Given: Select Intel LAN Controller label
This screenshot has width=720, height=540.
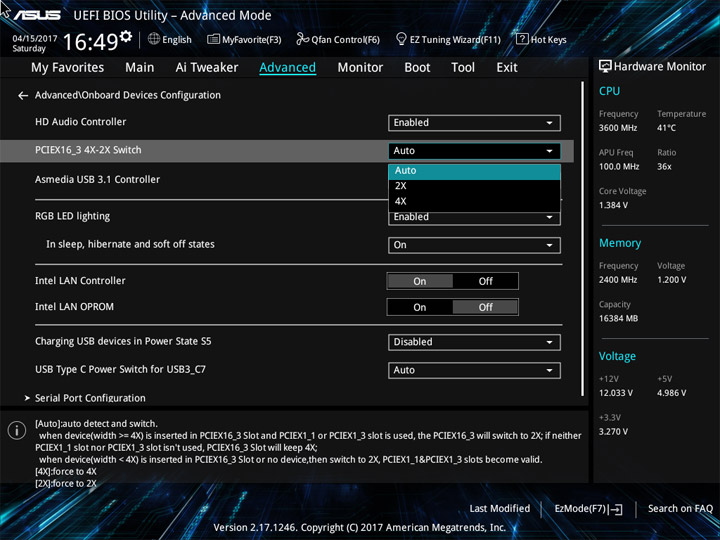Looking at the screenshot, I should coord(80,281).
